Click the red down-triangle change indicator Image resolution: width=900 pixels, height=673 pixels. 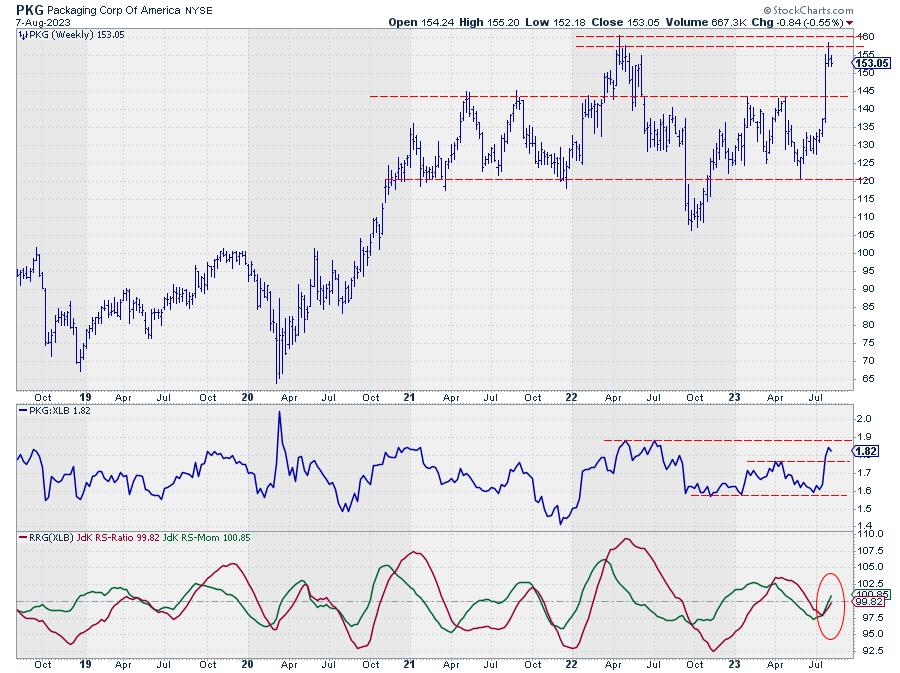click(x=849, y=23)
